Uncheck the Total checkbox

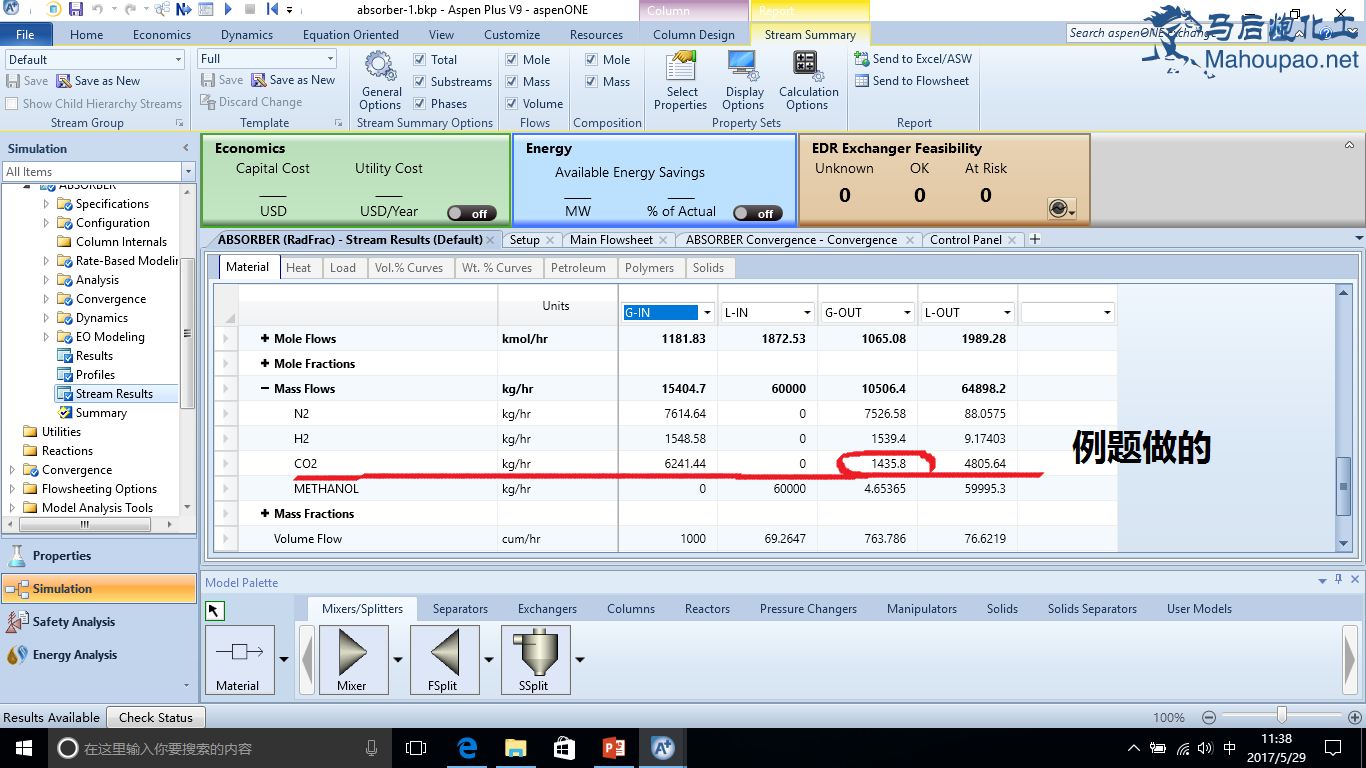[420, 60]
